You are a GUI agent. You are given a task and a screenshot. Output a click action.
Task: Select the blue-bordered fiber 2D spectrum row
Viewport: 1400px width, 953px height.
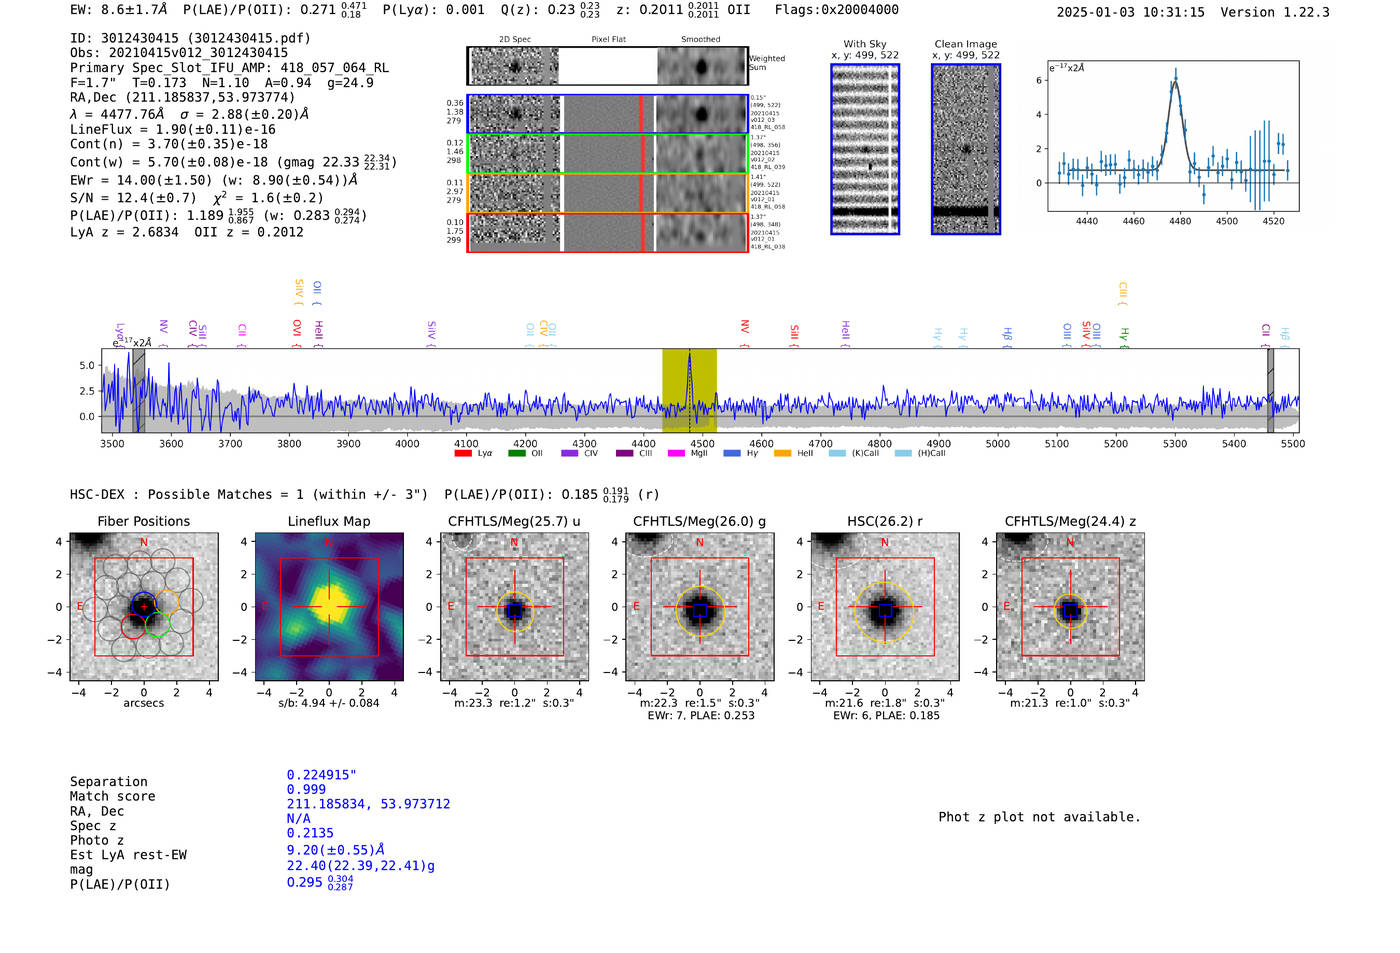(607, 114)
